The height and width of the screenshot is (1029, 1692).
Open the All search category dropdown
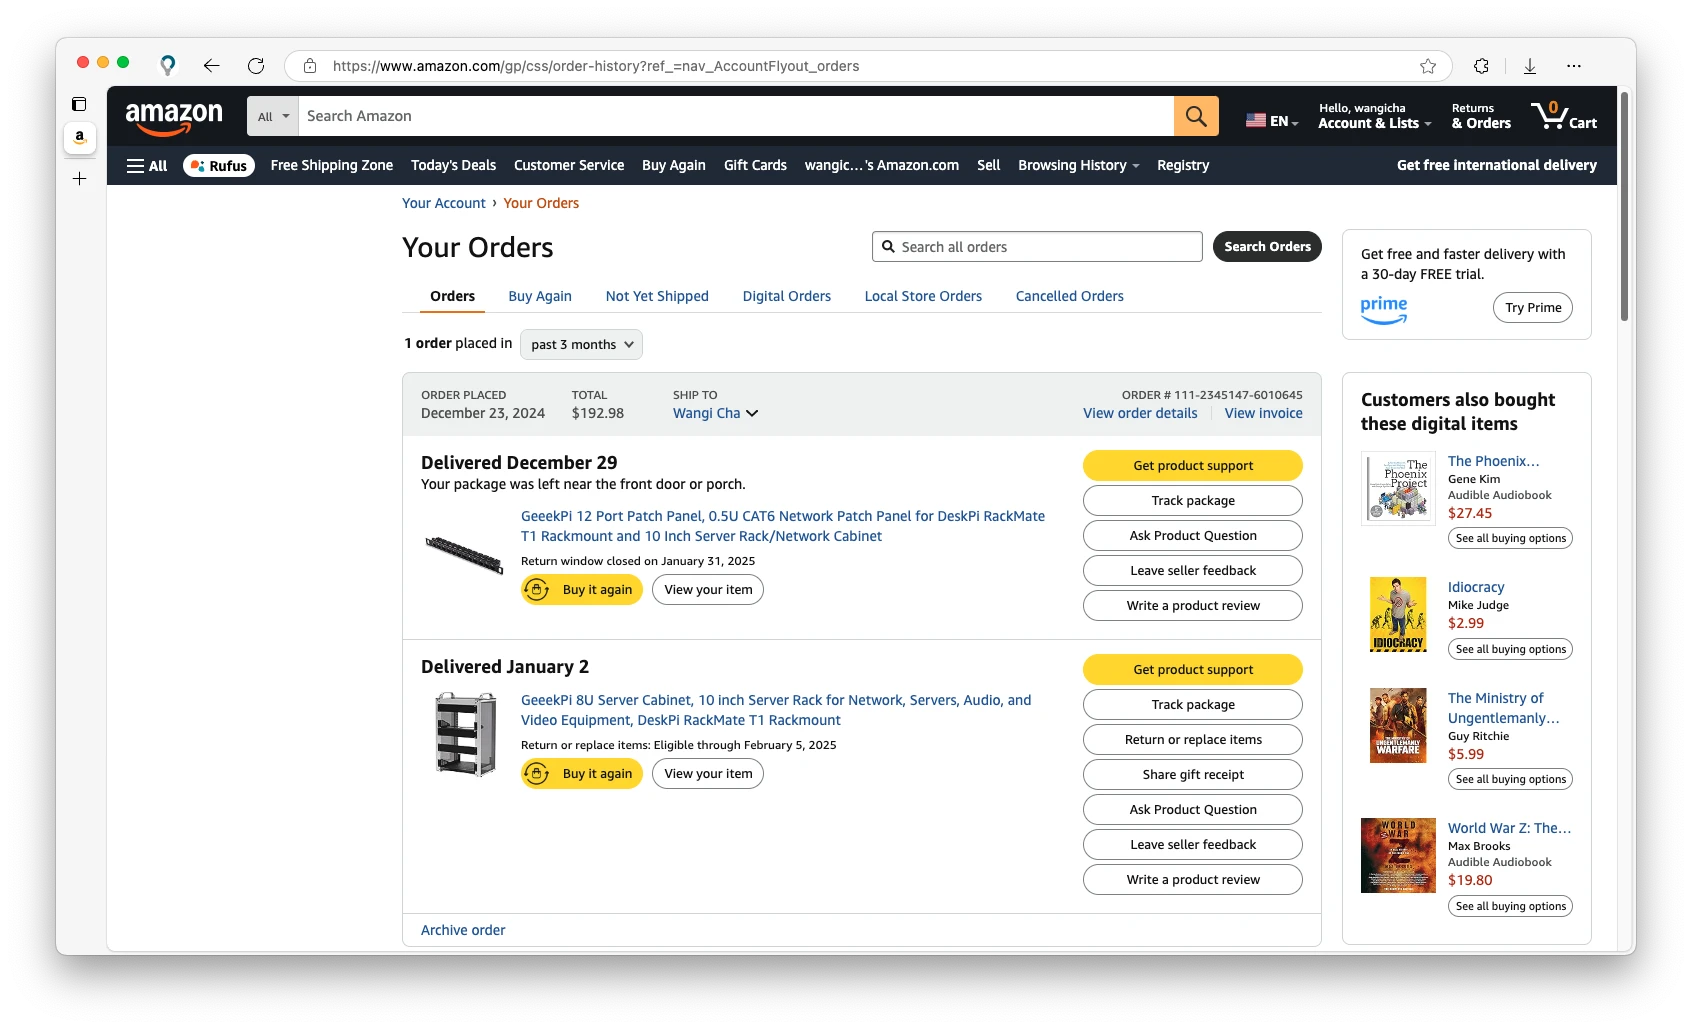coord(273,116)
